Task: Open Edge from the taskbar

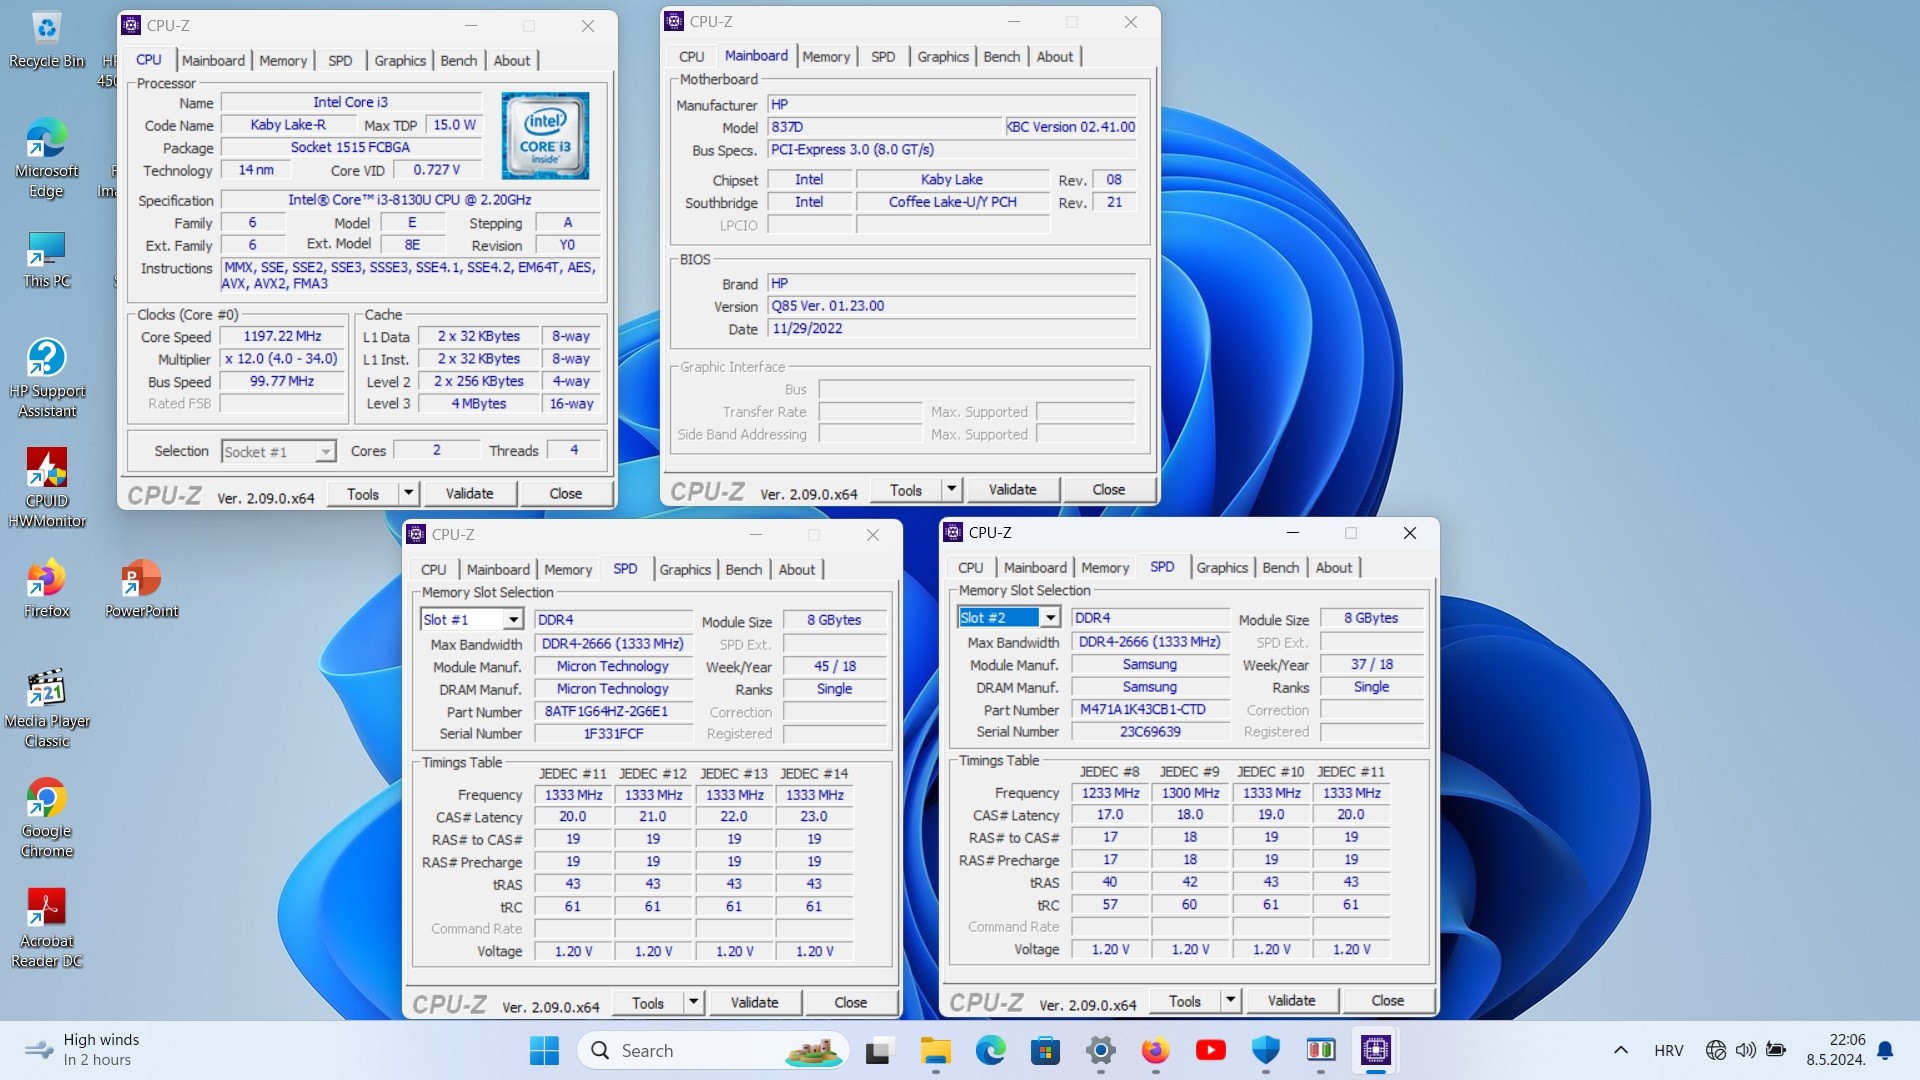Action: pos(990,1050)
